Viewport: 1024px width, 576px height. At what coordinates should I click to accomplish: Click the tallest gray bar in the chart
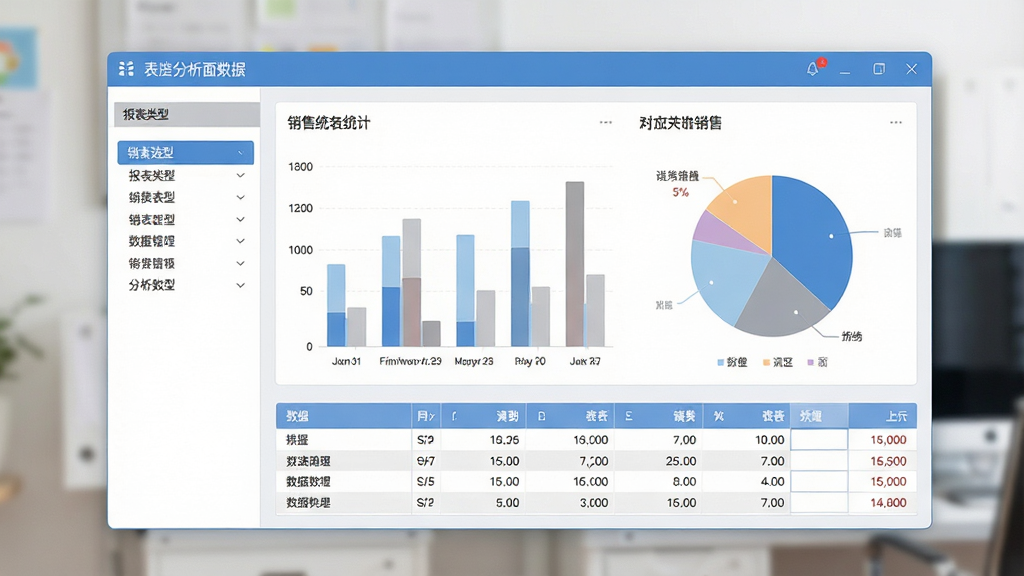coord(575,264)
